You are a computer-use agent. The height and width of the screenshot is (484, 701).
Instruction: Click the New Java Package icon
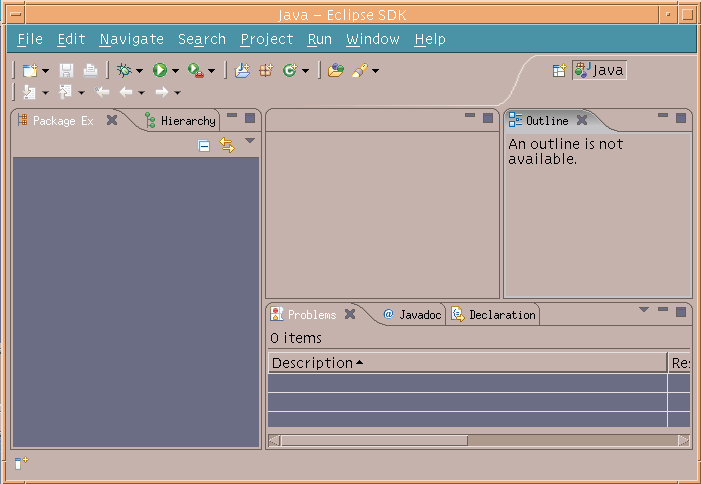(x=266, y=71)
